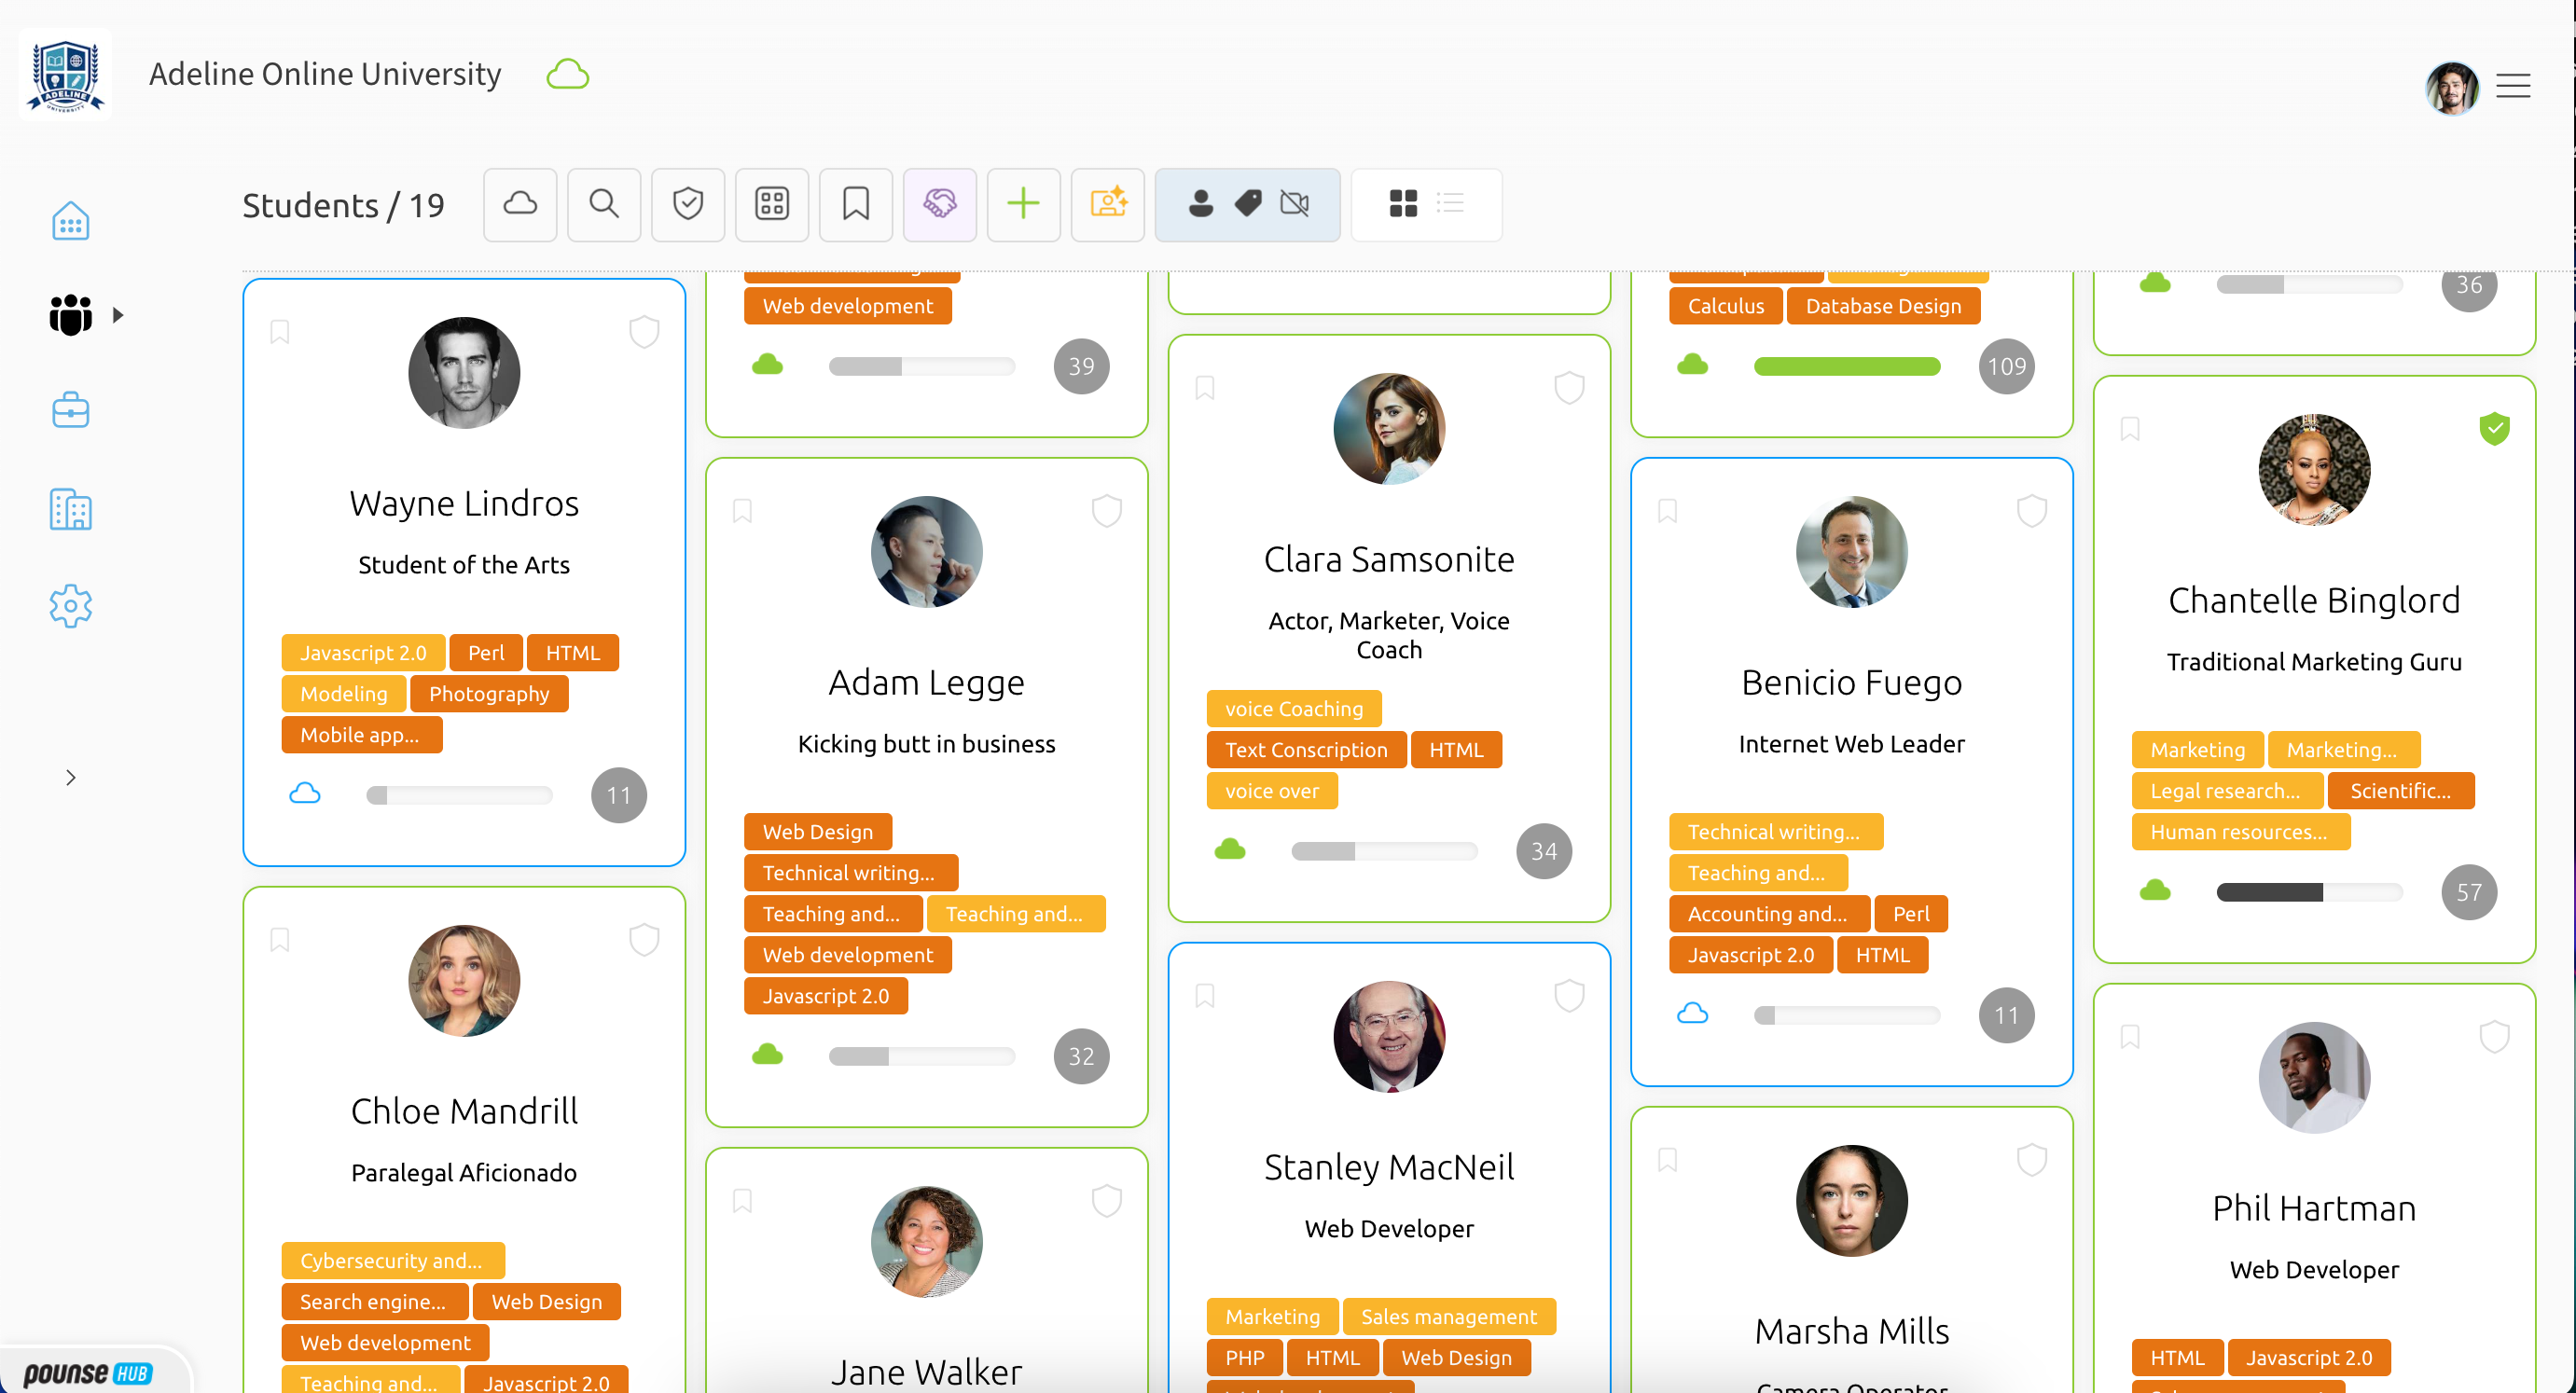Click outline cloud icon on Benicio Fuego card

click(x=1692, y=1013)
